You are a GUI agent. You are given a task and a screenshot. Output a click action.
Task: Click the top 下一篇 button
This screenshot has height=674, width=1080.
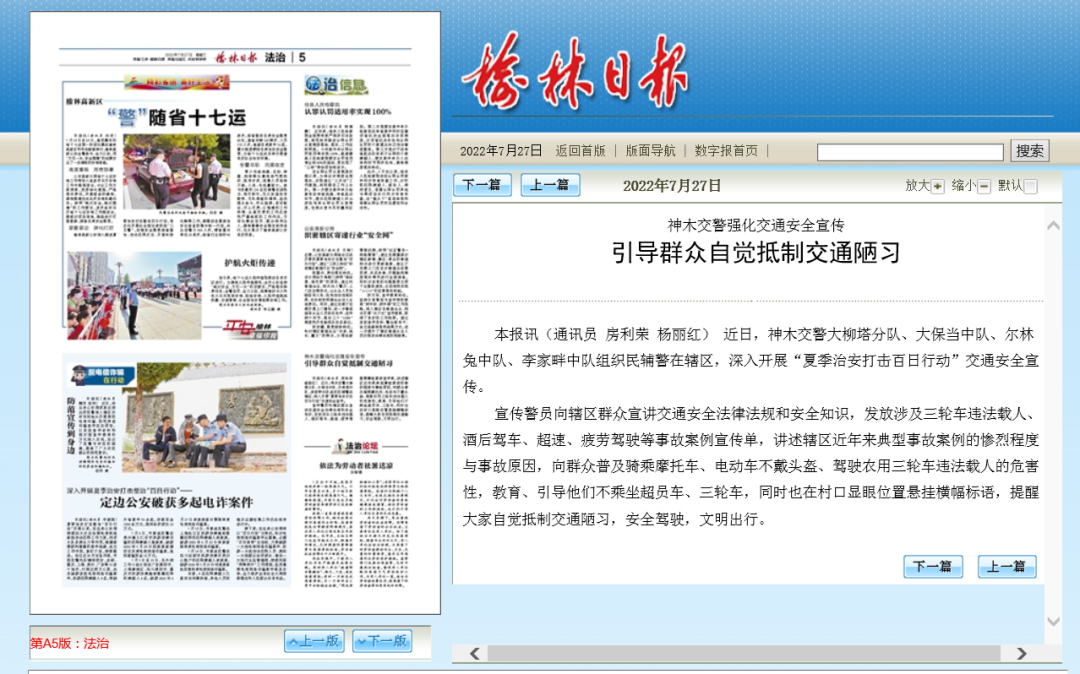(482, 185)
